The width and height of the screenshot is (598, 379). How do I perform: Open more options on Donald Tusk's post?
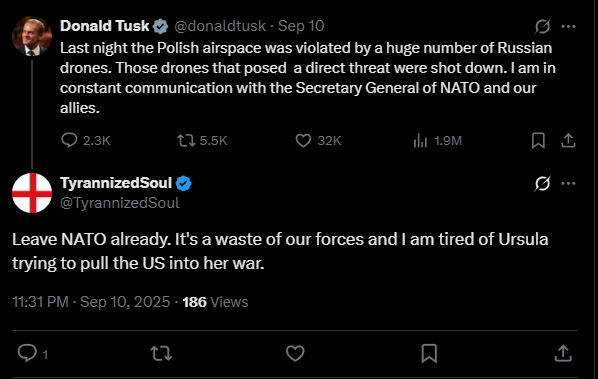(568, 26)
